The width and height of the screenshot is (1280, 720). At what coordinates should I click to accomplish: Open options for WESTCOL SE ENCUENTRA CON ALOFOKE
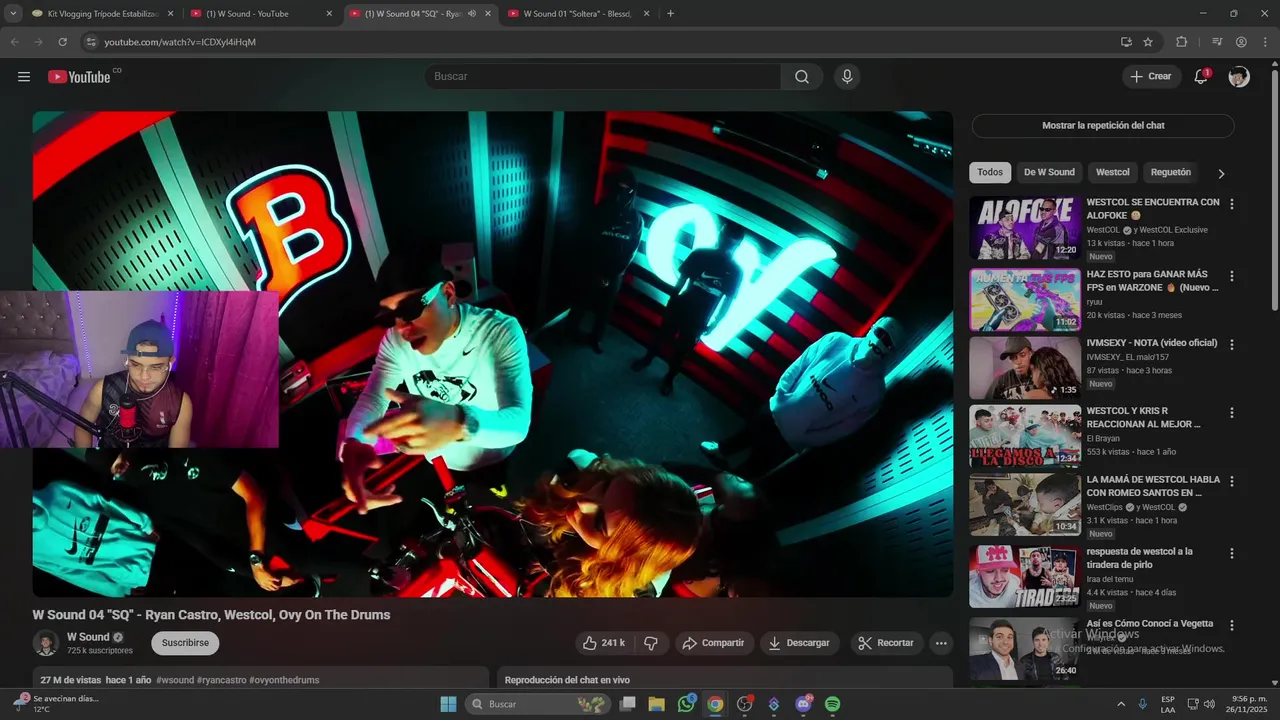1232,204
